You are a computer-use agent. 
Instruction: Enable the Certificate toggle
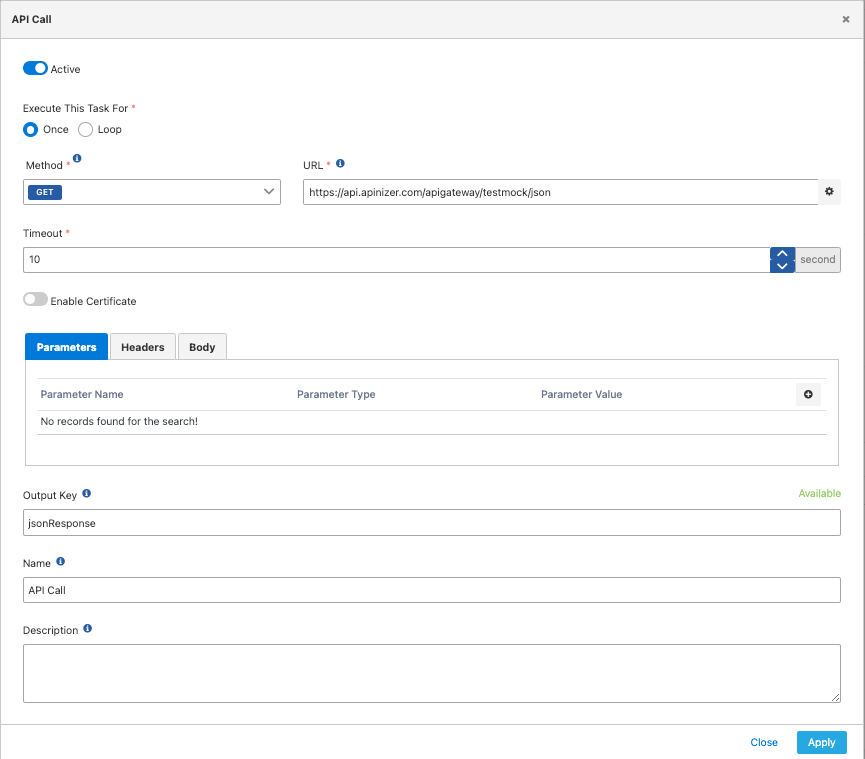pyautogui.click(x=35, y=300)
